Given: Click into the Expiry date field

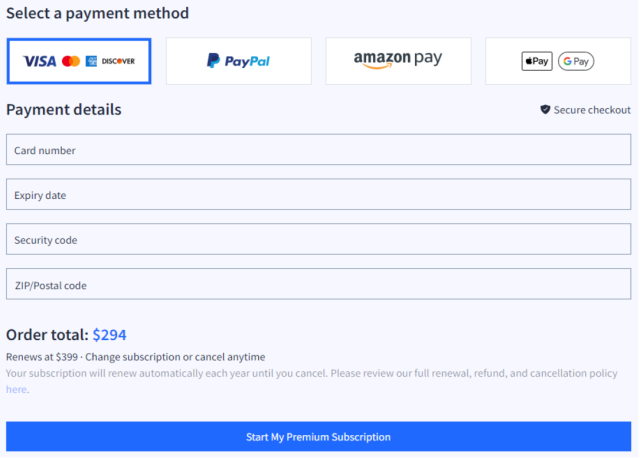Looking at the screenshot, I should pyautogui.click(x=318, y=195).
